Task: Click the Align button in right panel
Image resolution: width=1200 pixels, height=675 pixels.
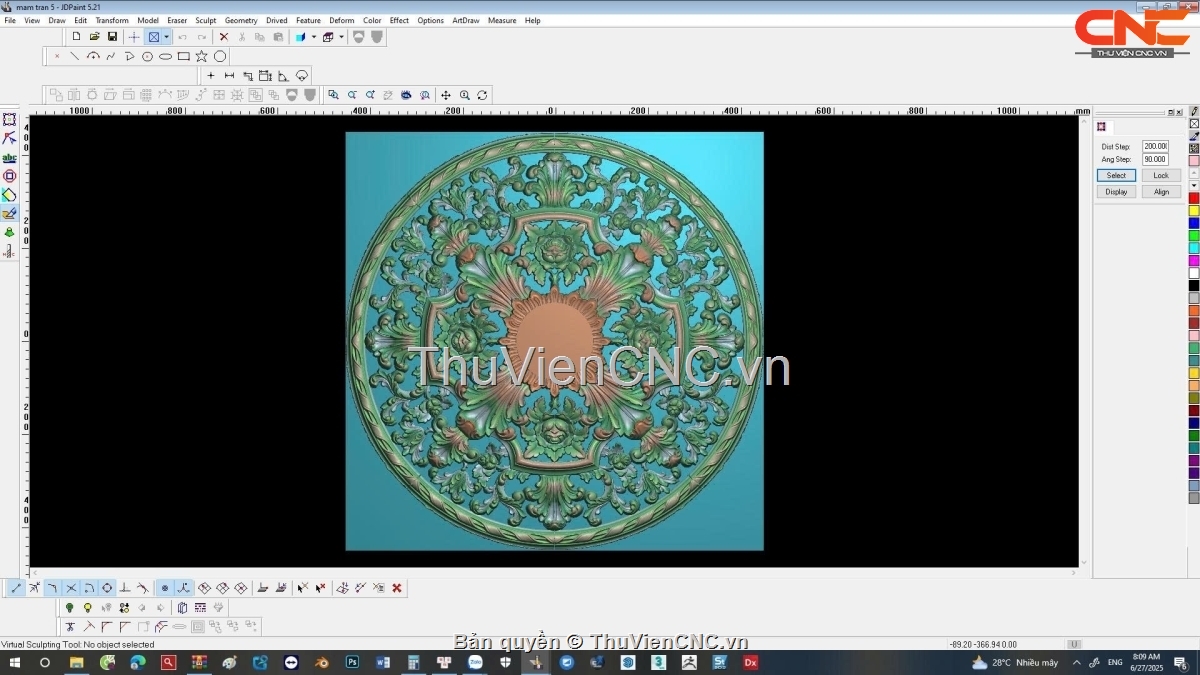Action: point(1161,191)
